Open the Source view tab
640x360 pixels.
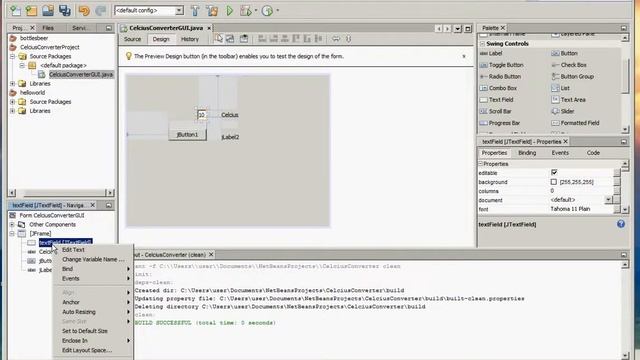133,39
